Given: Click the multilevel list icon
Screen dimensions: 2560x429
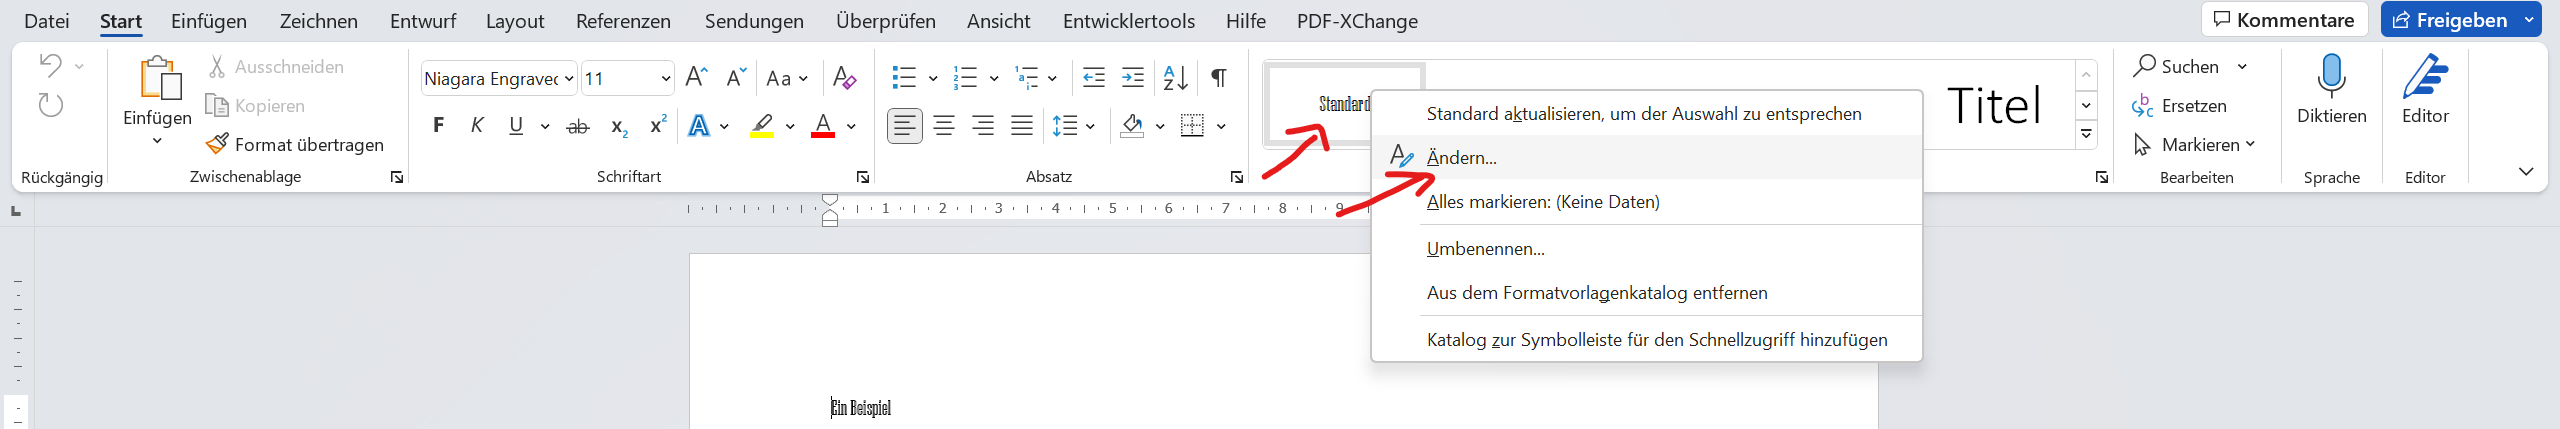Looking at the screenshot, I should pyautogui.click(x=1027, y=77).
